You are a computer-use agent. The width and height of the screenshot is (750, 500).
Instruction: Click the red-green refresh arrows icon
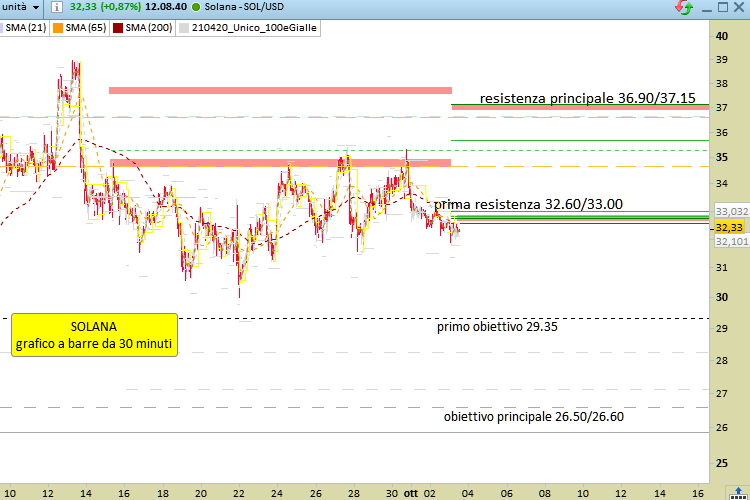pos(684,7)
